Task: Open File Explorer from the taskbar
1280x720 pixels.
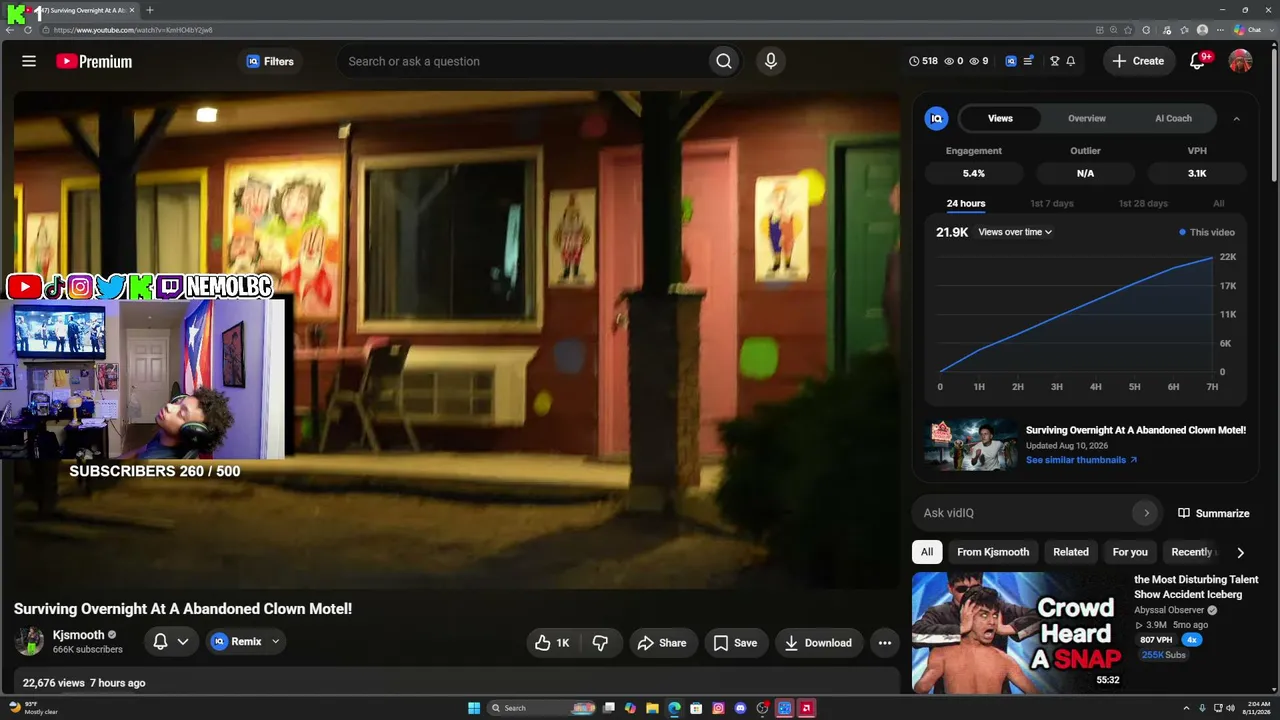Action: pos(652,708)
